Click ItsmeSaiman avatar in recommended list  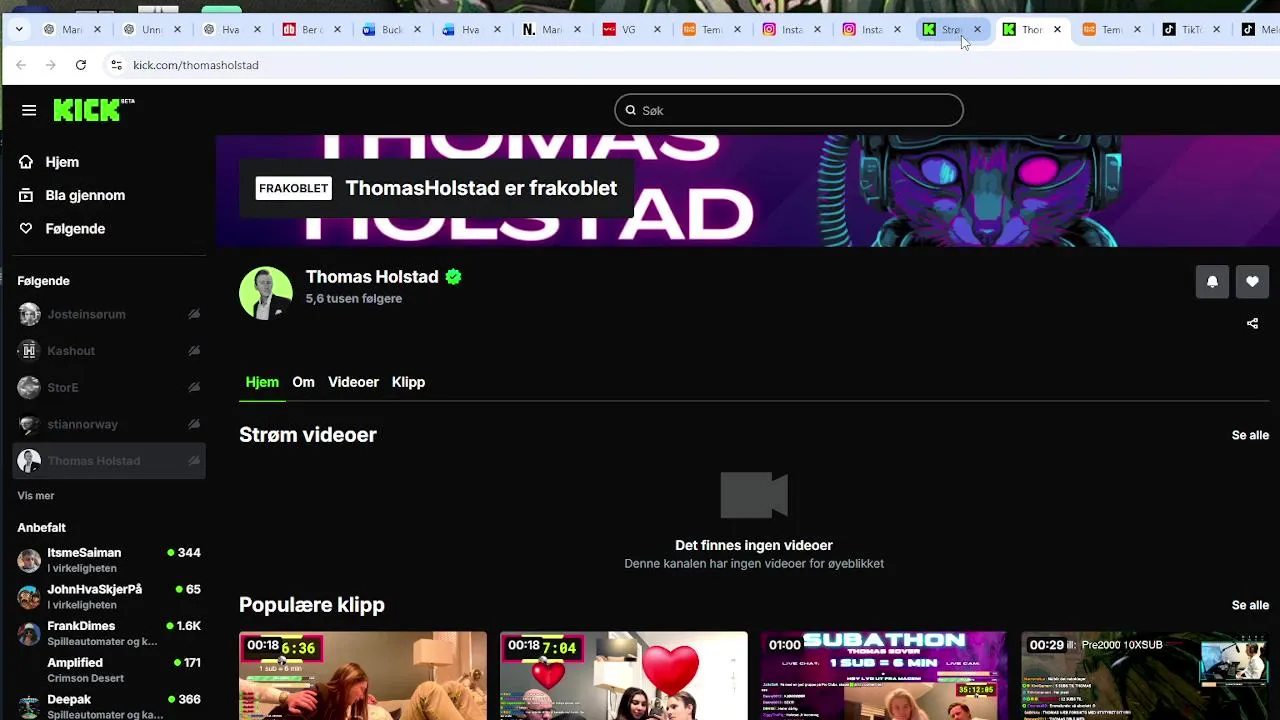pos(29,560)
